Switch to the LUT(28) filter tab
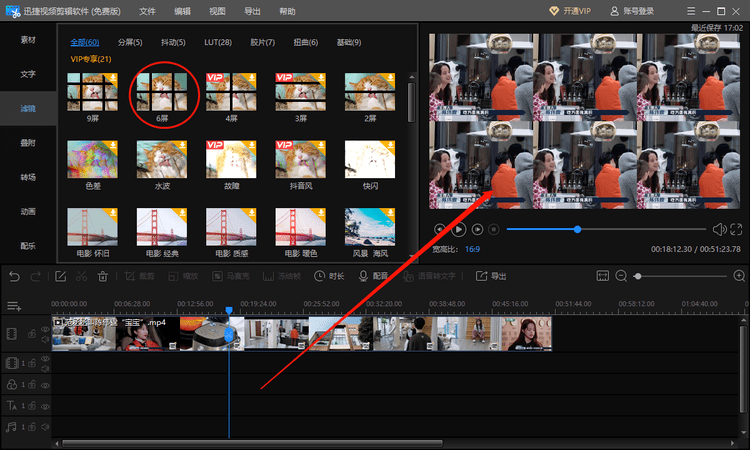 point(218,42)
